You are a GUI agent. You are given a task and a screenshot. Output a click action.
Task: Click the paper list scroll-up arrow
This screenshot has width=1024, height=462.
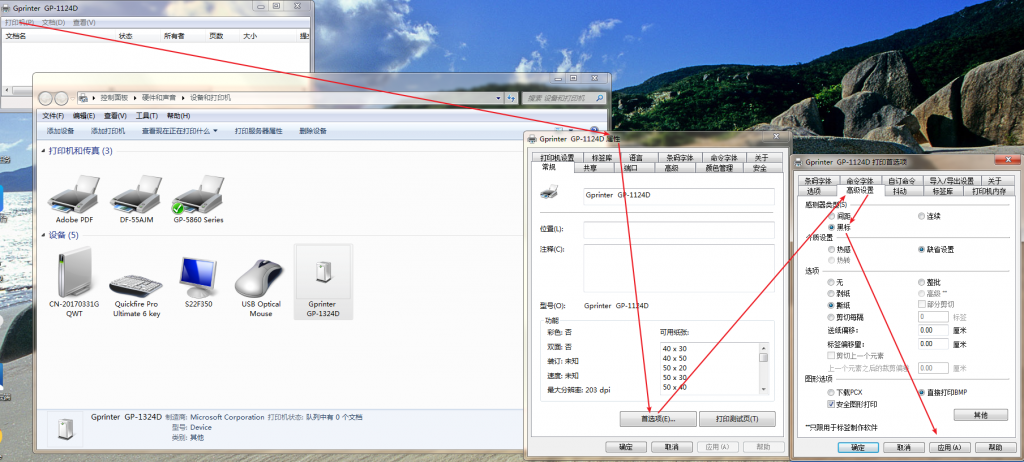coord(763,348)
